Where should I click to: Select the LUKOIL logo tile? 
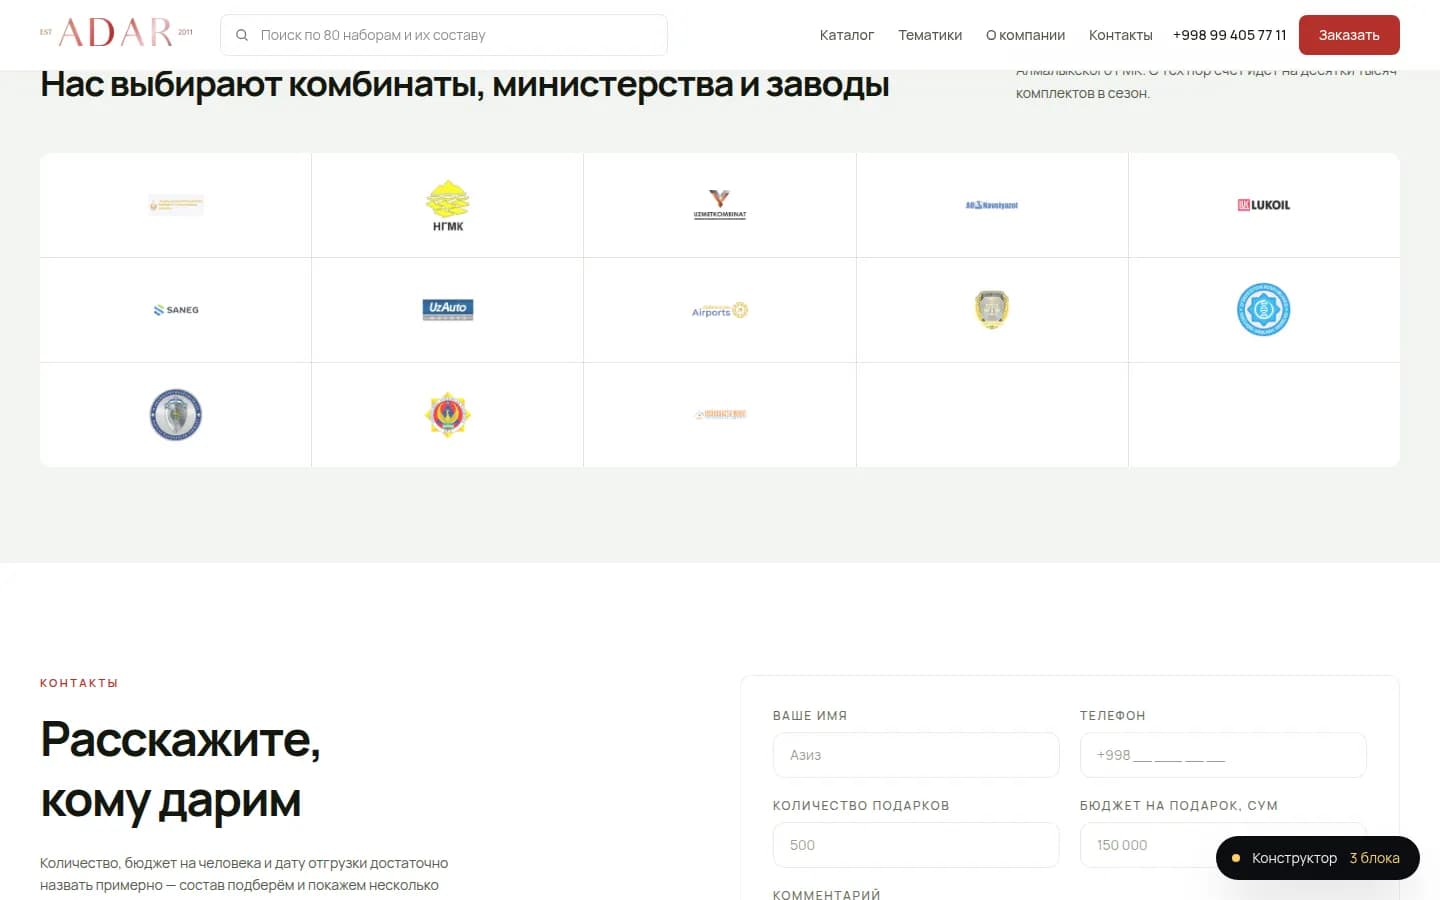pyautogui.click(x=1264, y=205)
